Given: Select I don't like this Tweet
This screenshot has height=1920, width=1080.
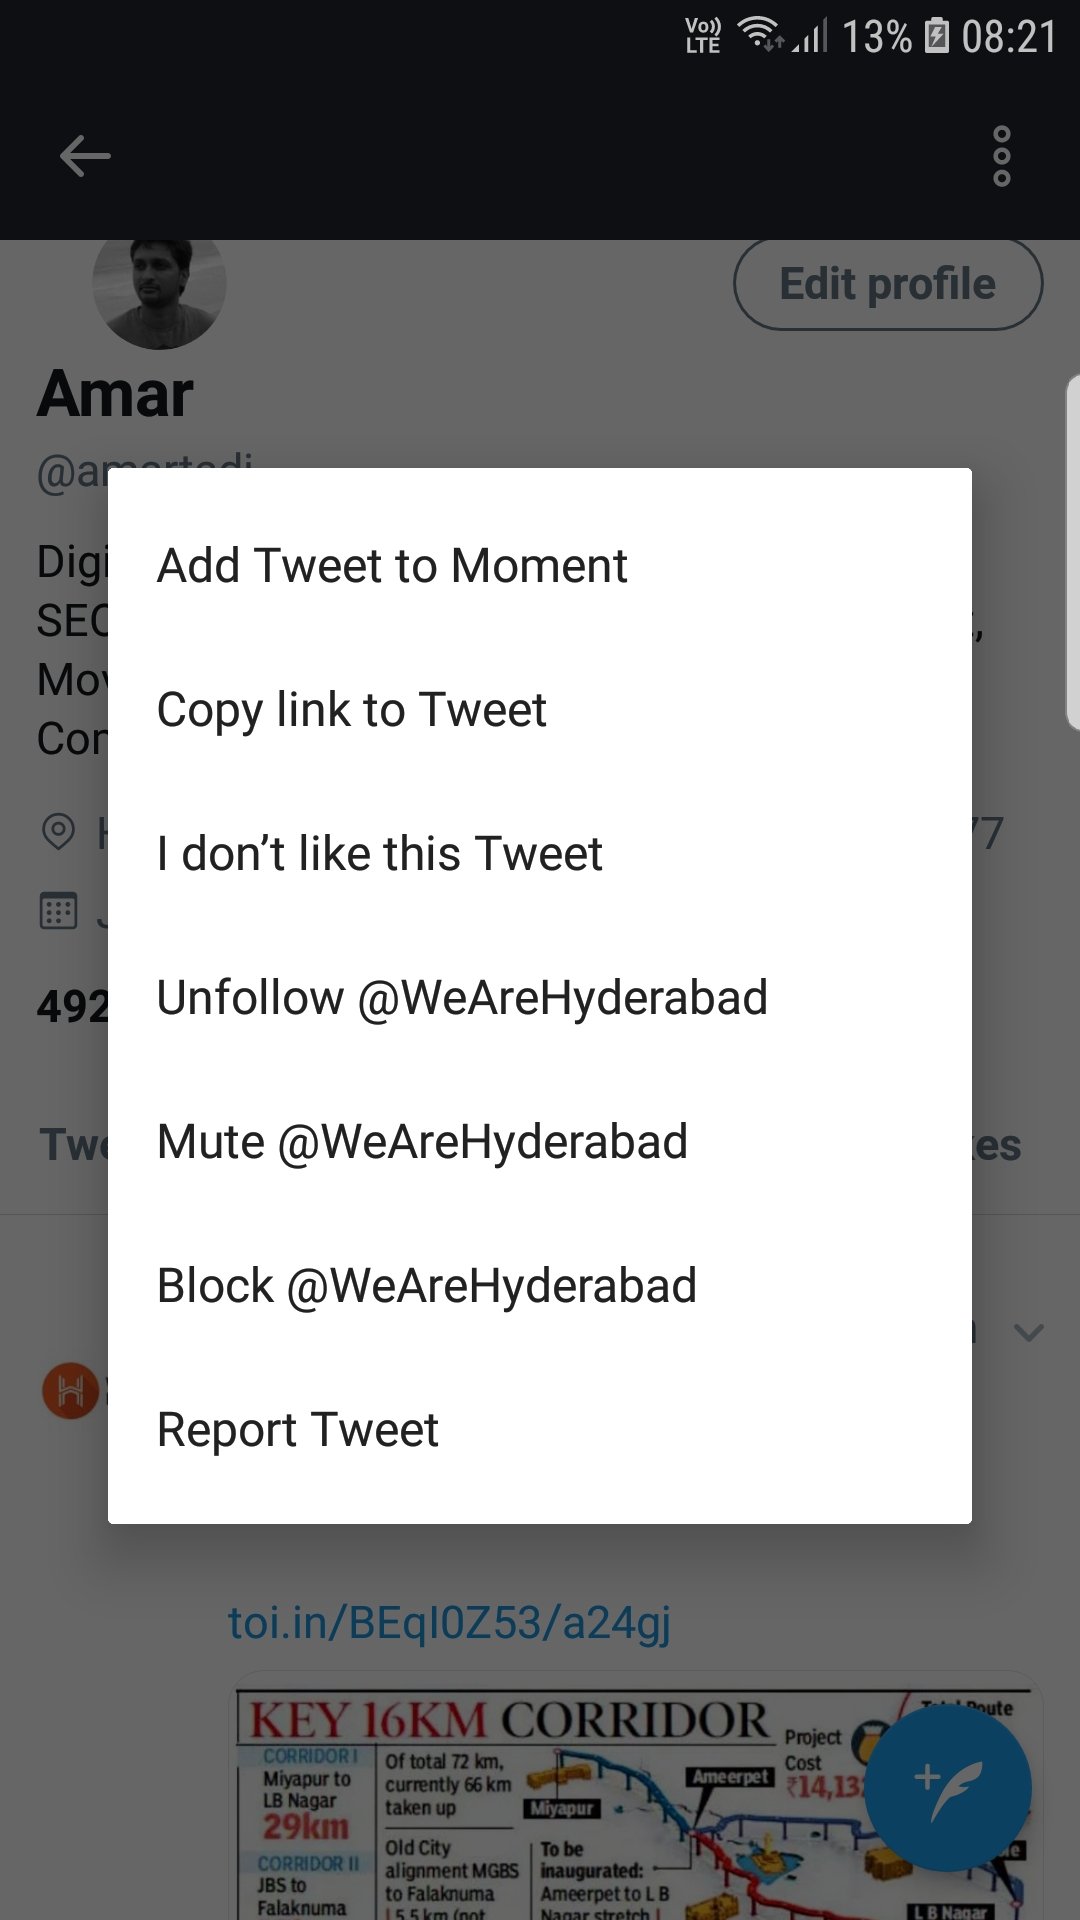Looking at the screenshot, I should click(x=380, y=854).
